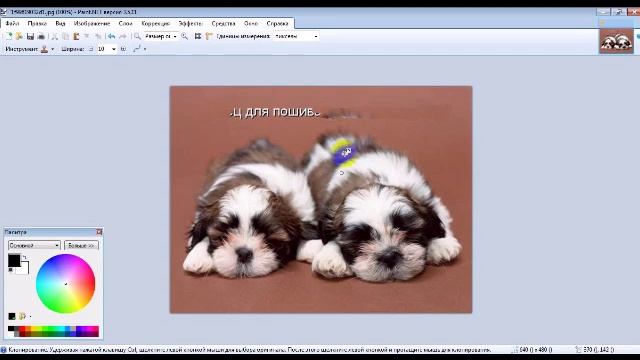This screenshot has width=640, height=360.
Task: Select the puppies image thumbnail tab
Action: (x=616, y=41)
